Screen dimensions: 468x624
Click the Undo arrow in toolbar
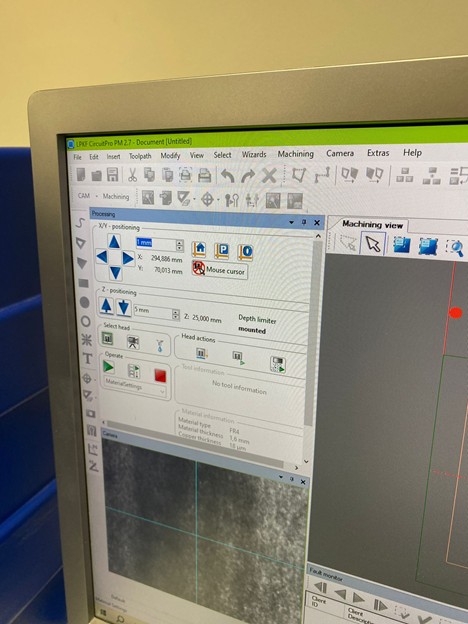pos(227,176)
